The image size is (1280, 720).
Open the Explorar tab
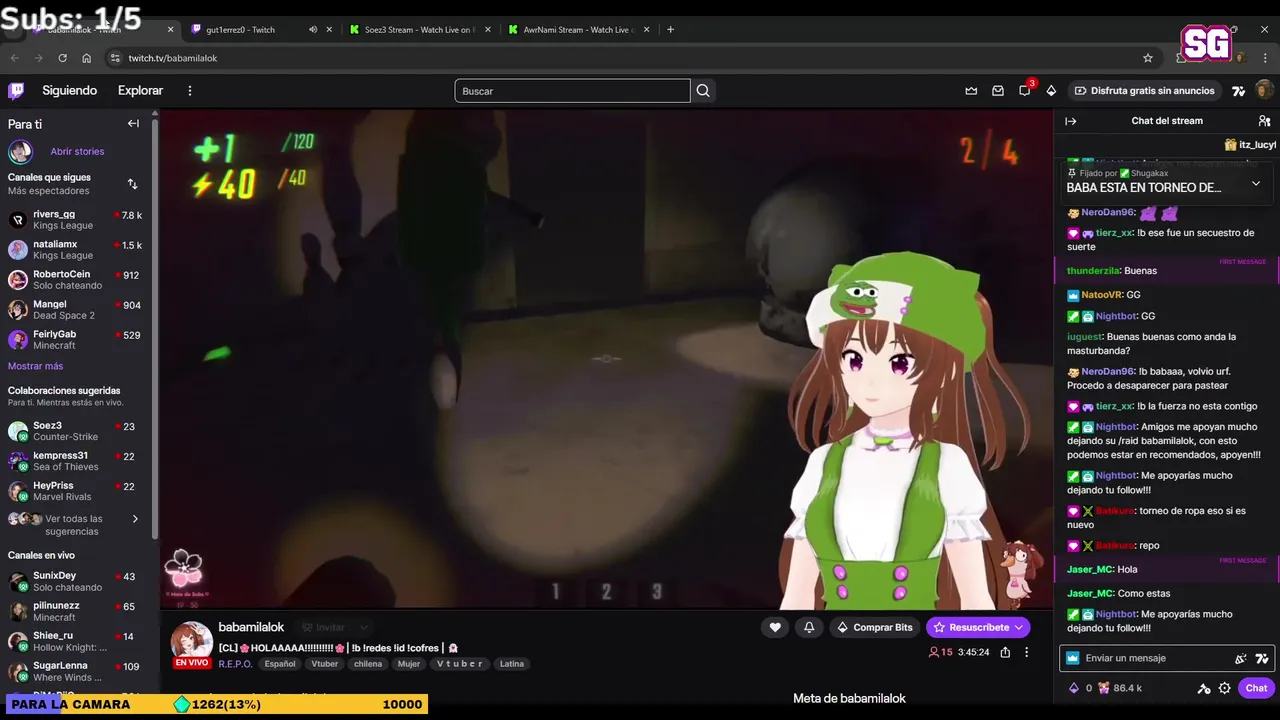coord(140,90)
